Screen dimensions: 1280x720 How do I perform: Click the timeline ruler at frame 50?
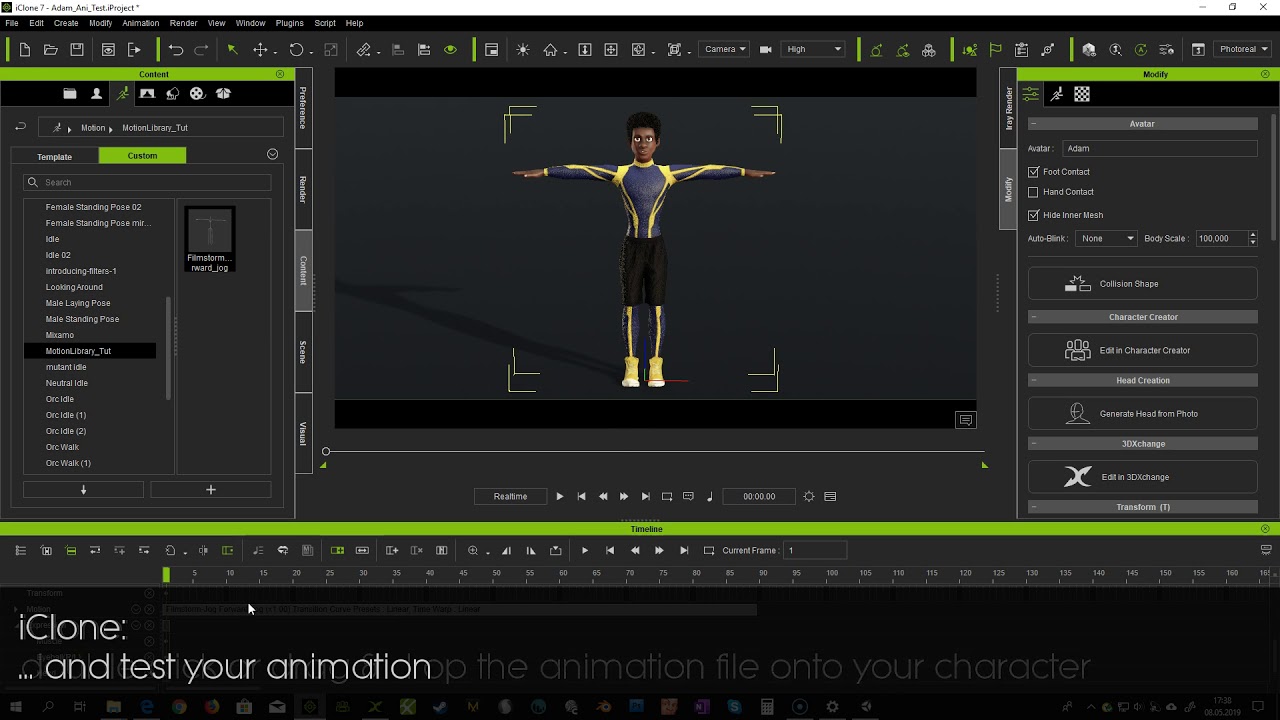pyautogui.click(x=496, y=573)
